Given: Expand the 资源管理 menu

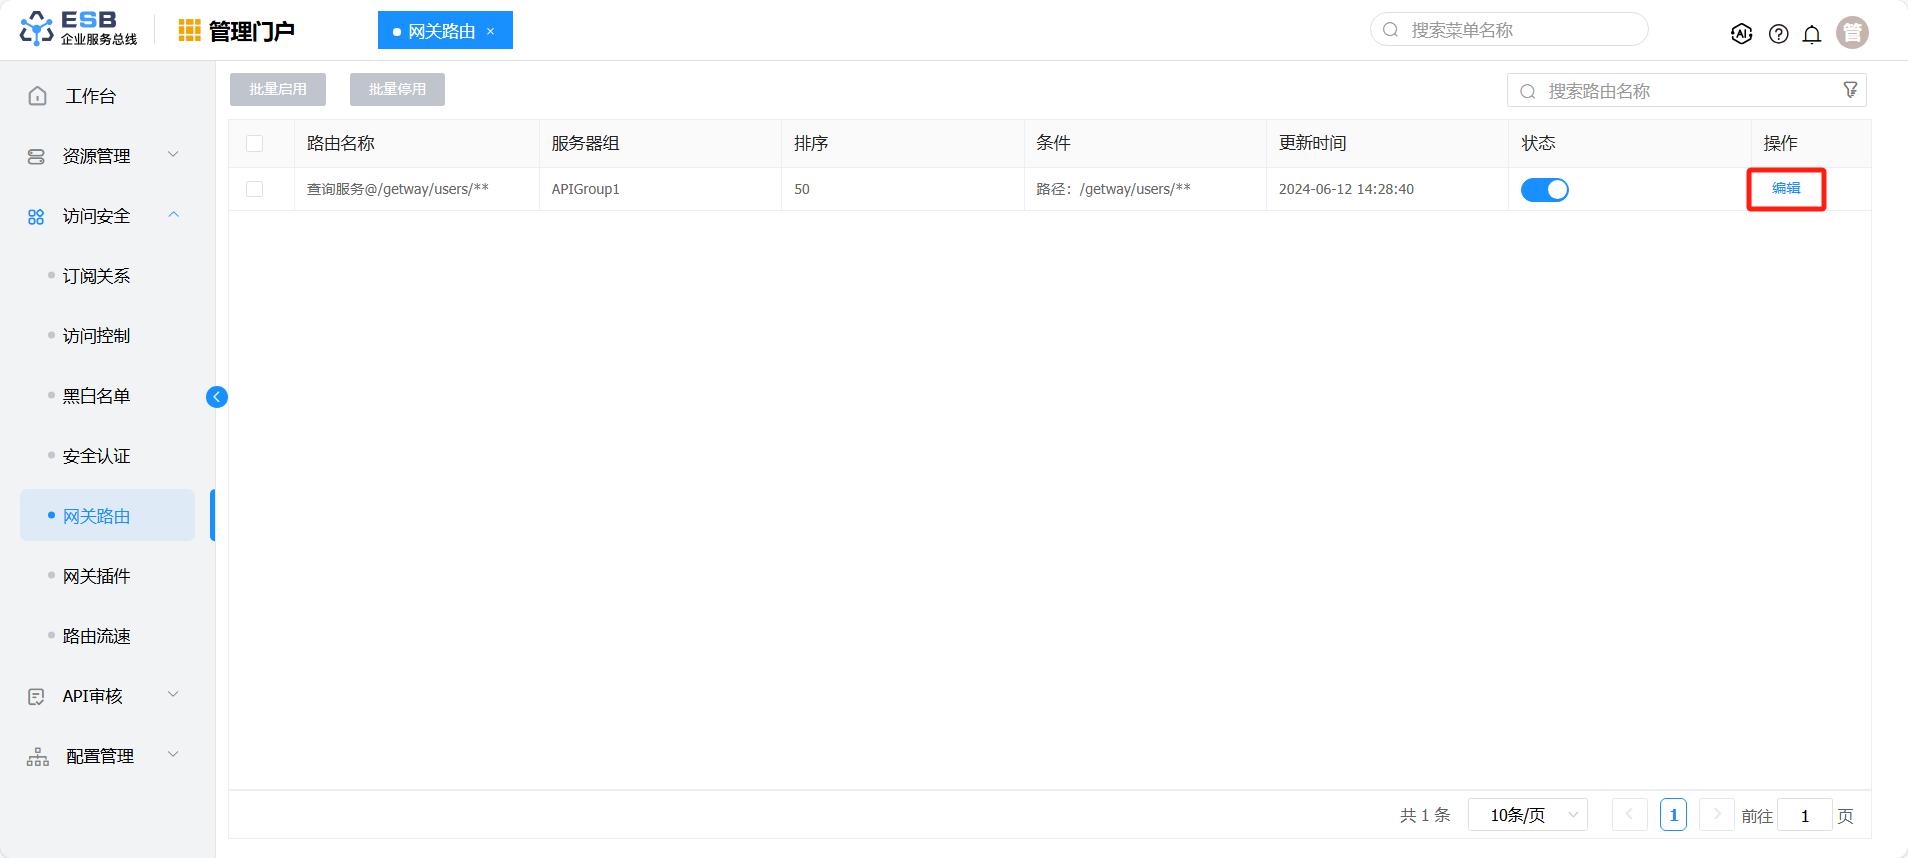Looking at the screenshot, I should coord(104,156).
